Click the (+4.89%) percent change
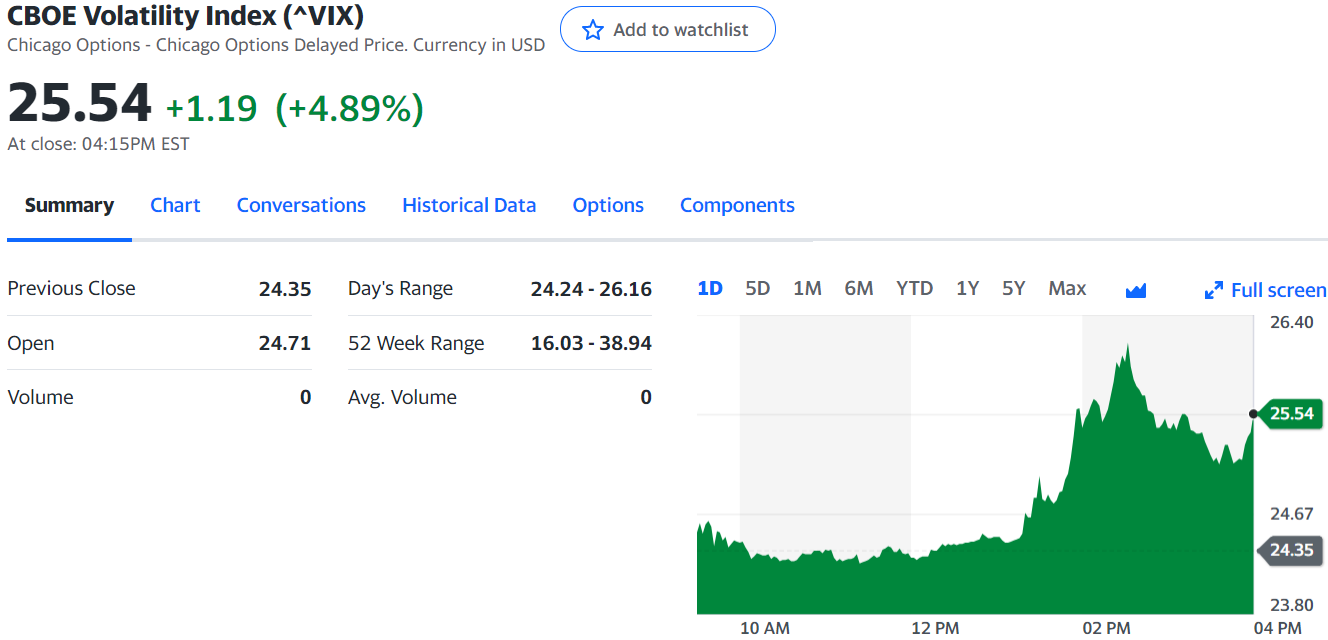The height and width of the screenshot is (640, 1328). 349,108
